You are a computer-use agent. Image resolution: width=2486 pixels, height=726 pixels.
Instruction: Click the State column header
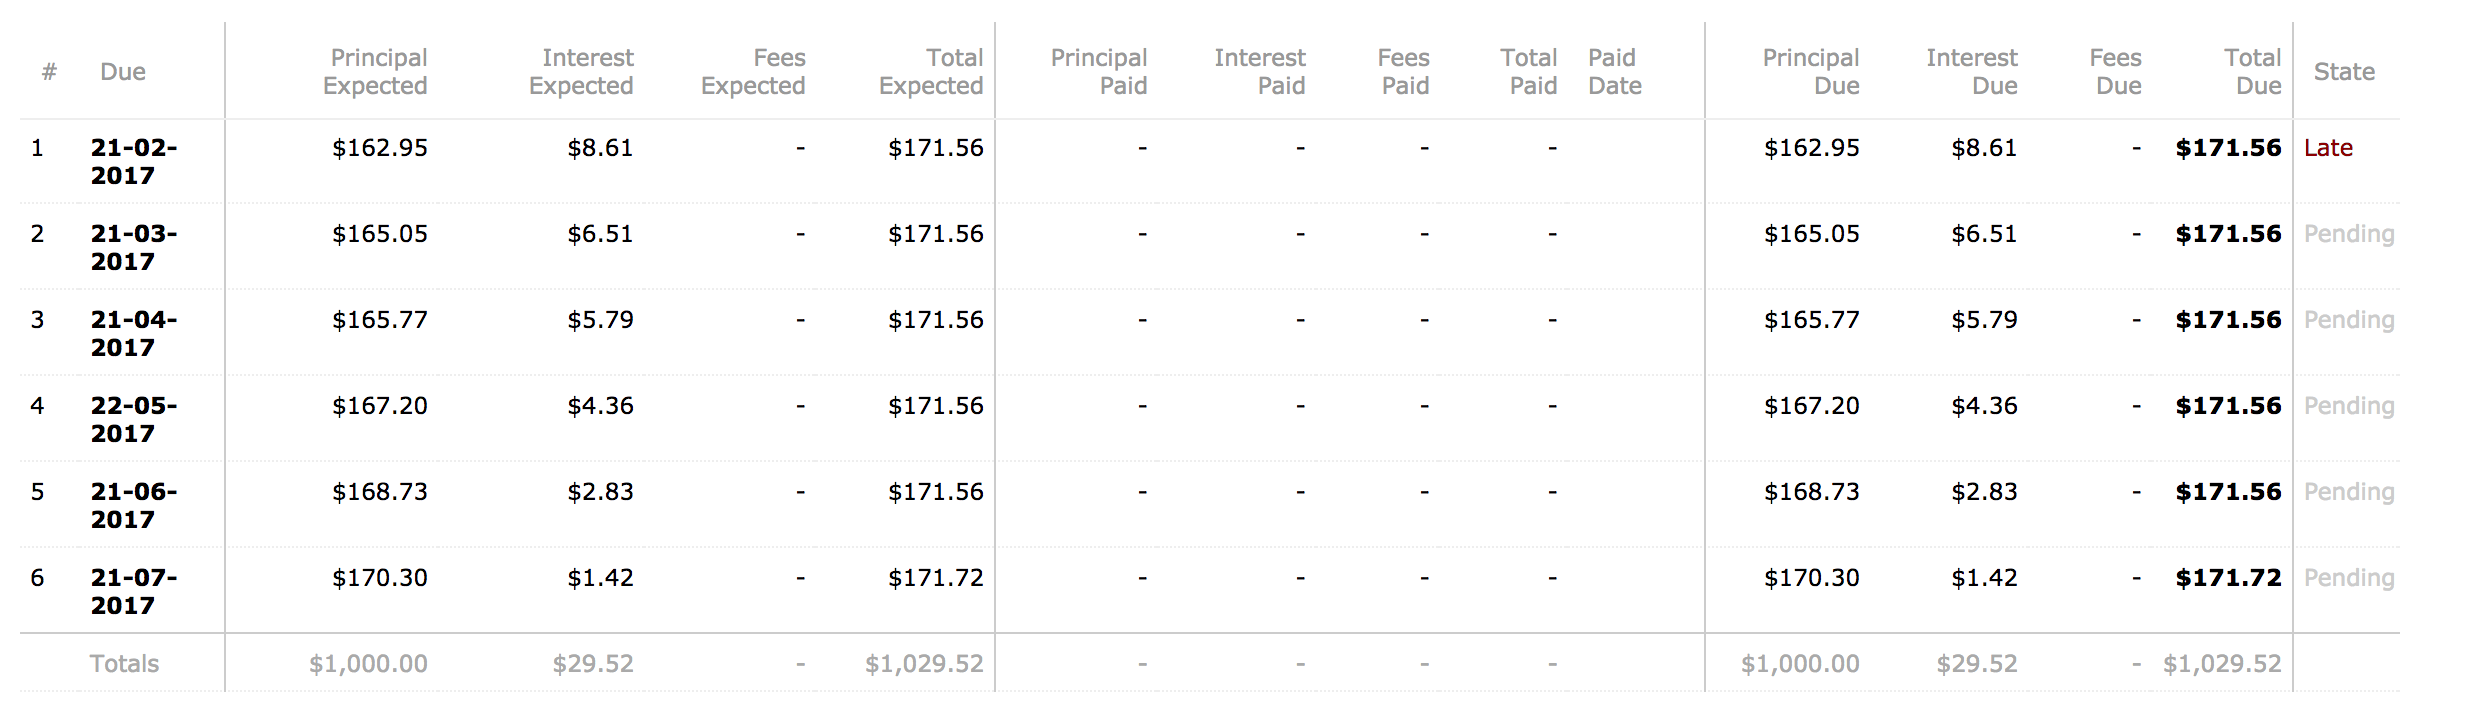click(x=2344, y=72)
